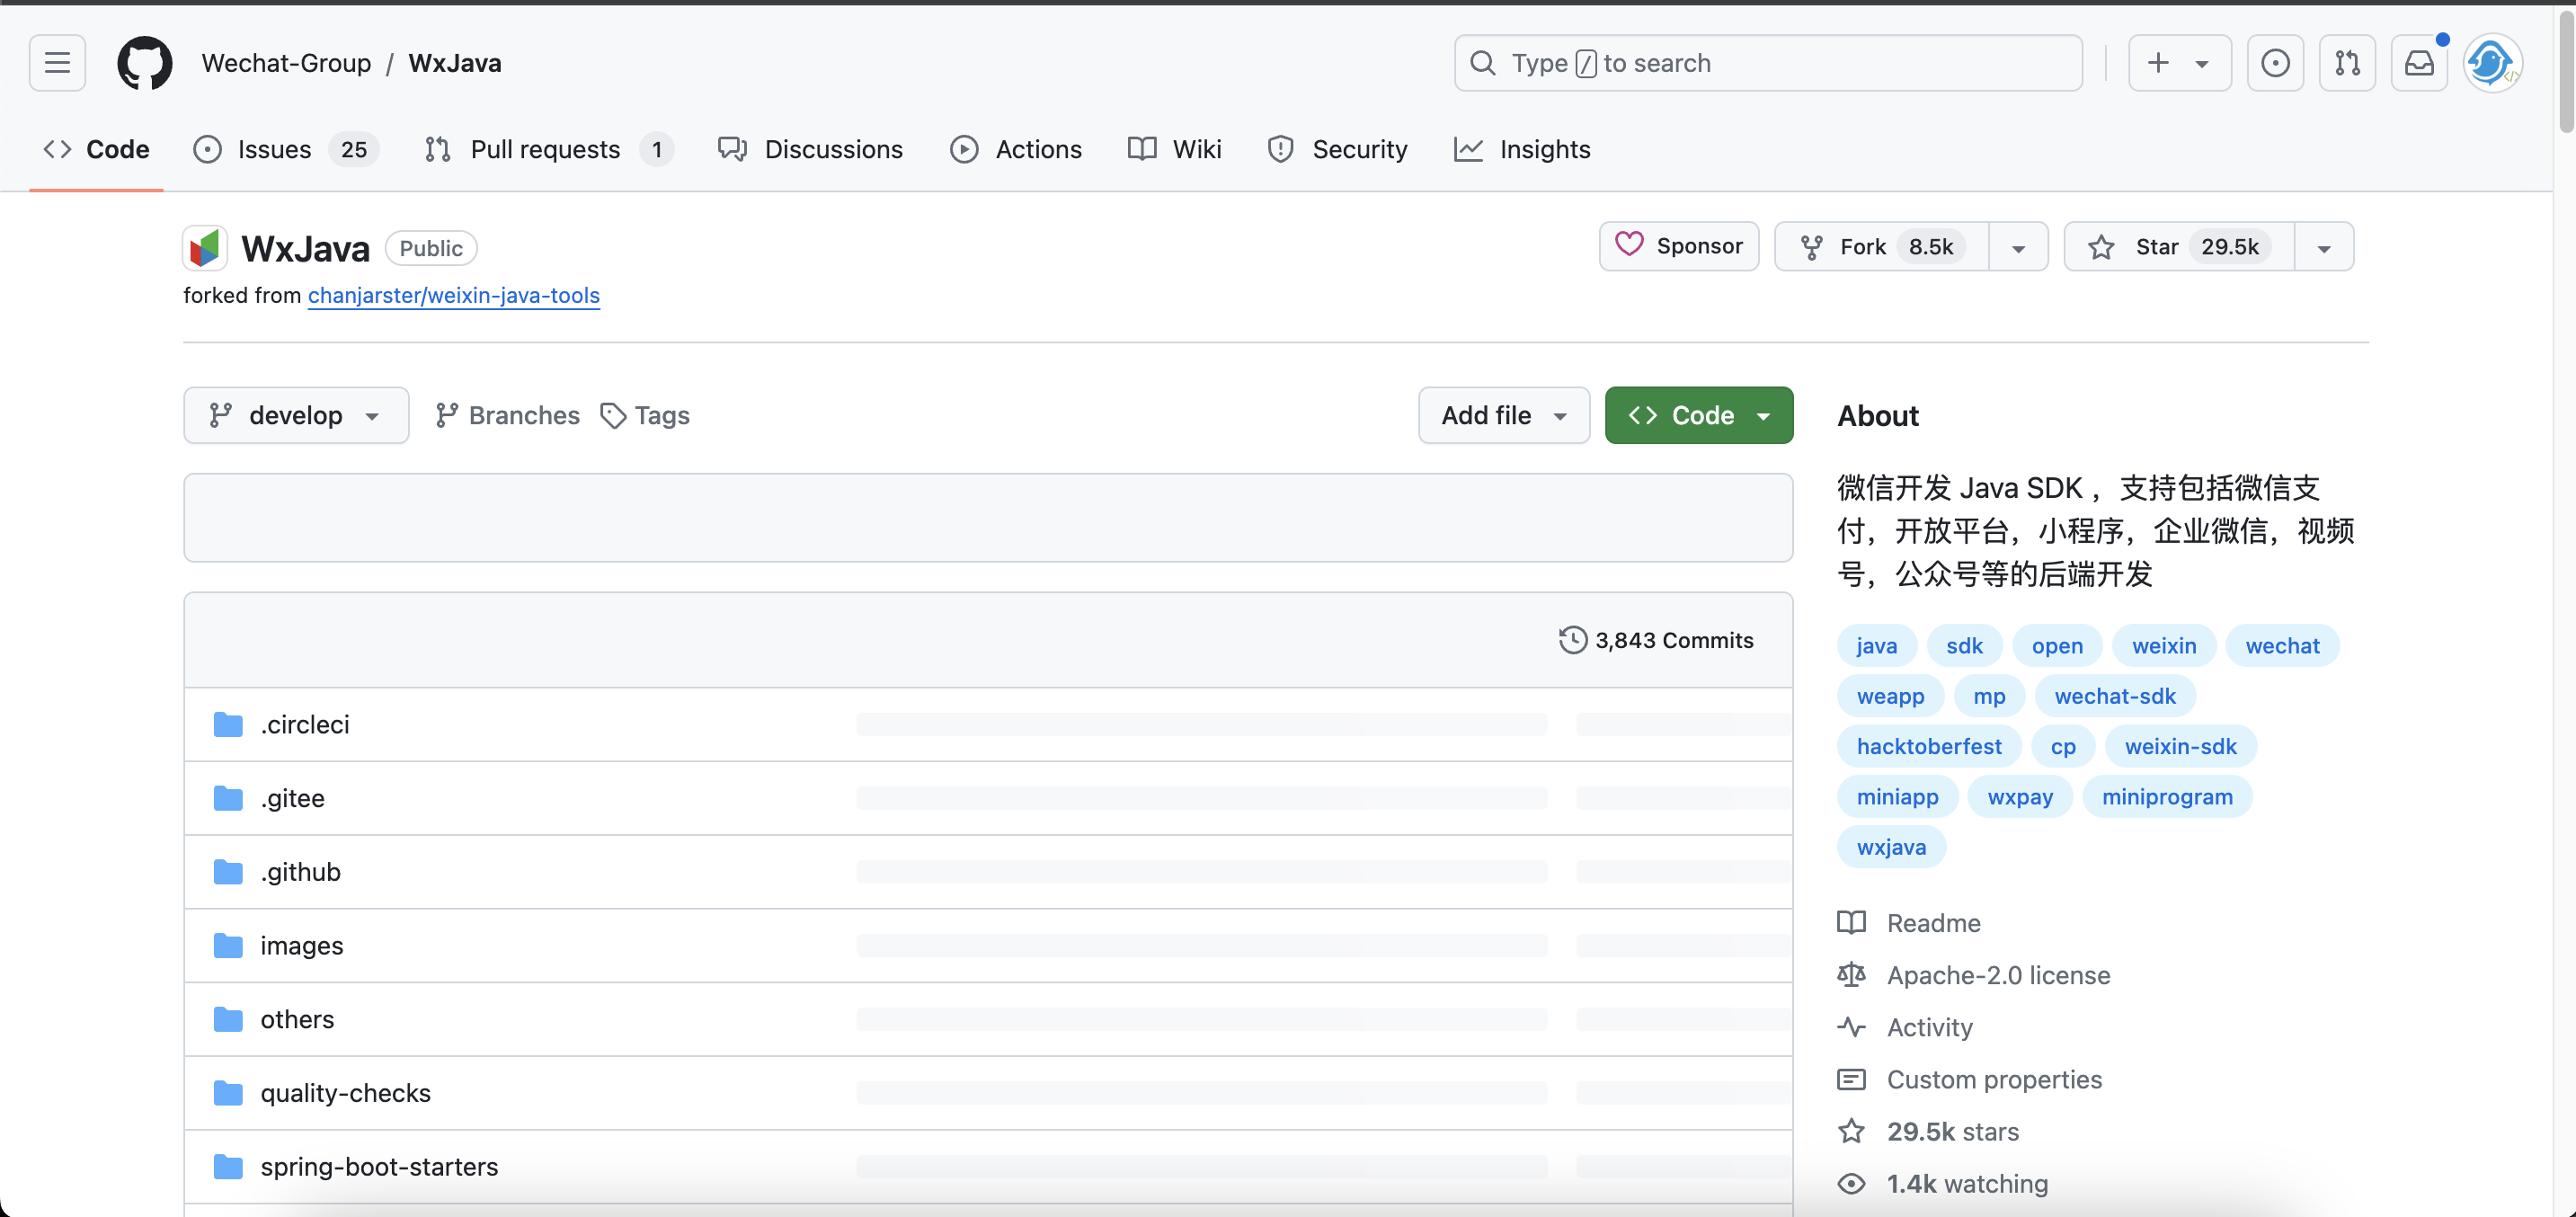Expand the develop branch selector
The image size is (2576, 1217).
[296, 415]
